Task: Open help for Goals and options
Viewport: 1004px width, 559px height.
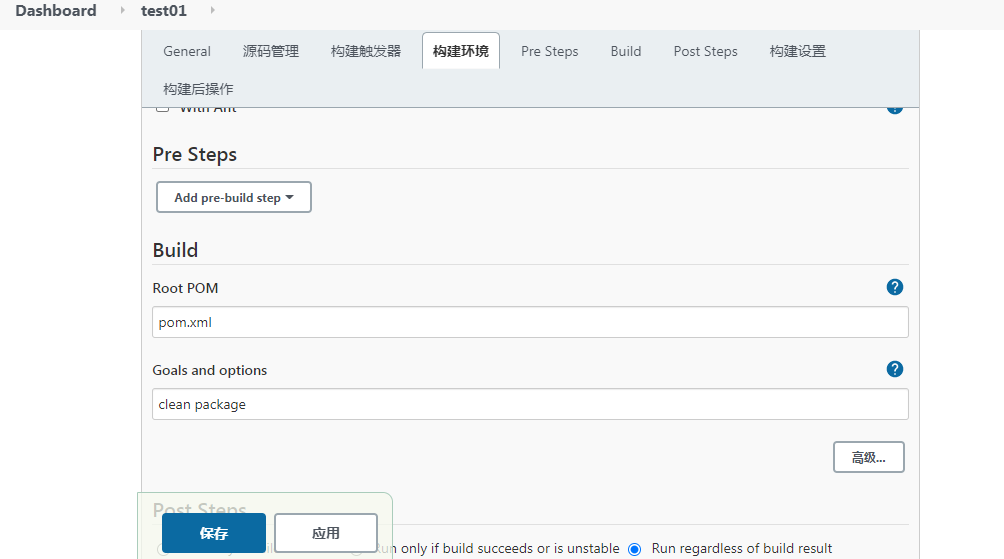Action: [895, 369]
